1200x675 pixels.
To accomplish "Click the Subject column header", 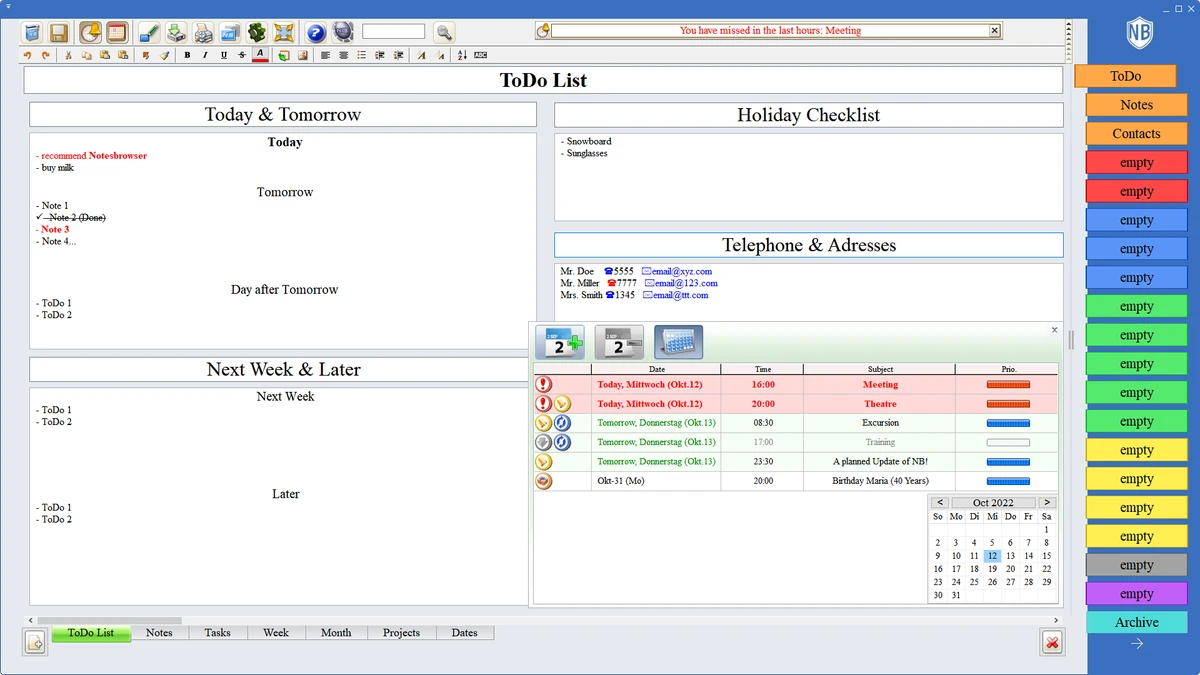I will click(880, 369).
